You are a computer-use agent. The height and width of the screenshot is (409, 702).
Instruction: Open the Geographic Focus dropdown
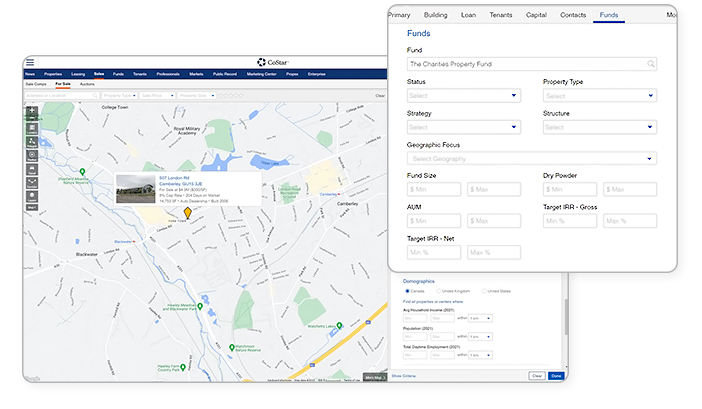(531, 158)
